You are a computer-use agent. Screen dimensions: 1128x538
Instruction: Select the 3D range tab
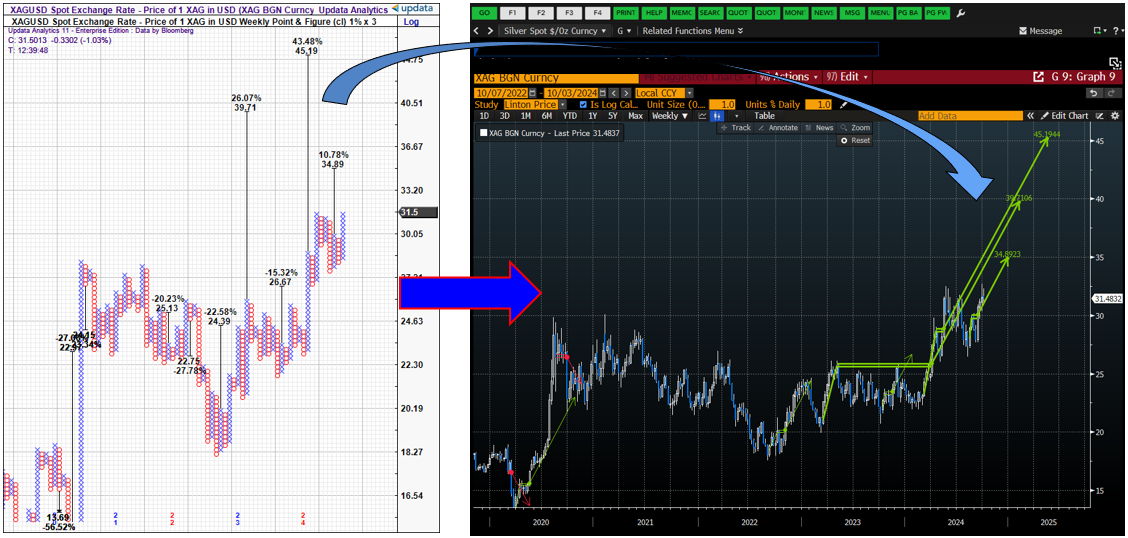[505, 116]
